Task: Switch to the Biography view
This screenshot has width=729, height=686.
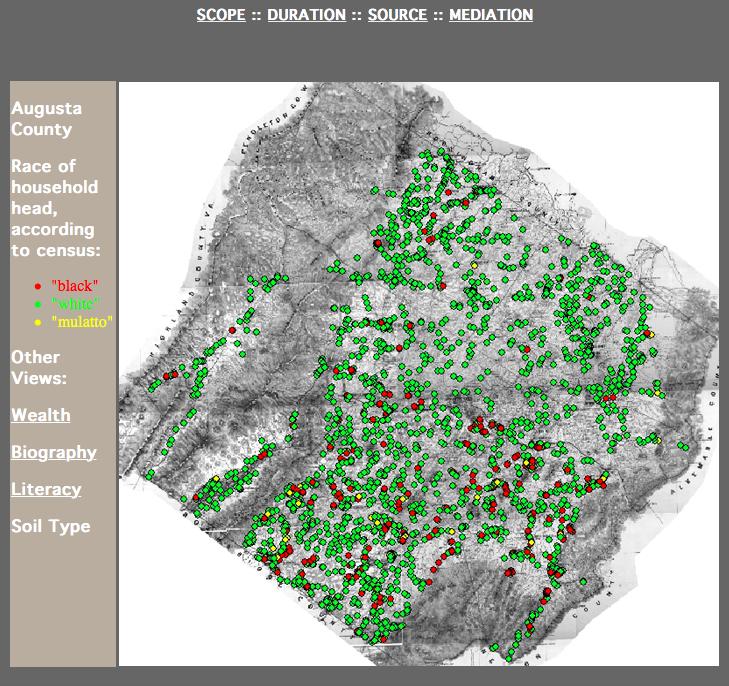Action: (x=54, y=452)
